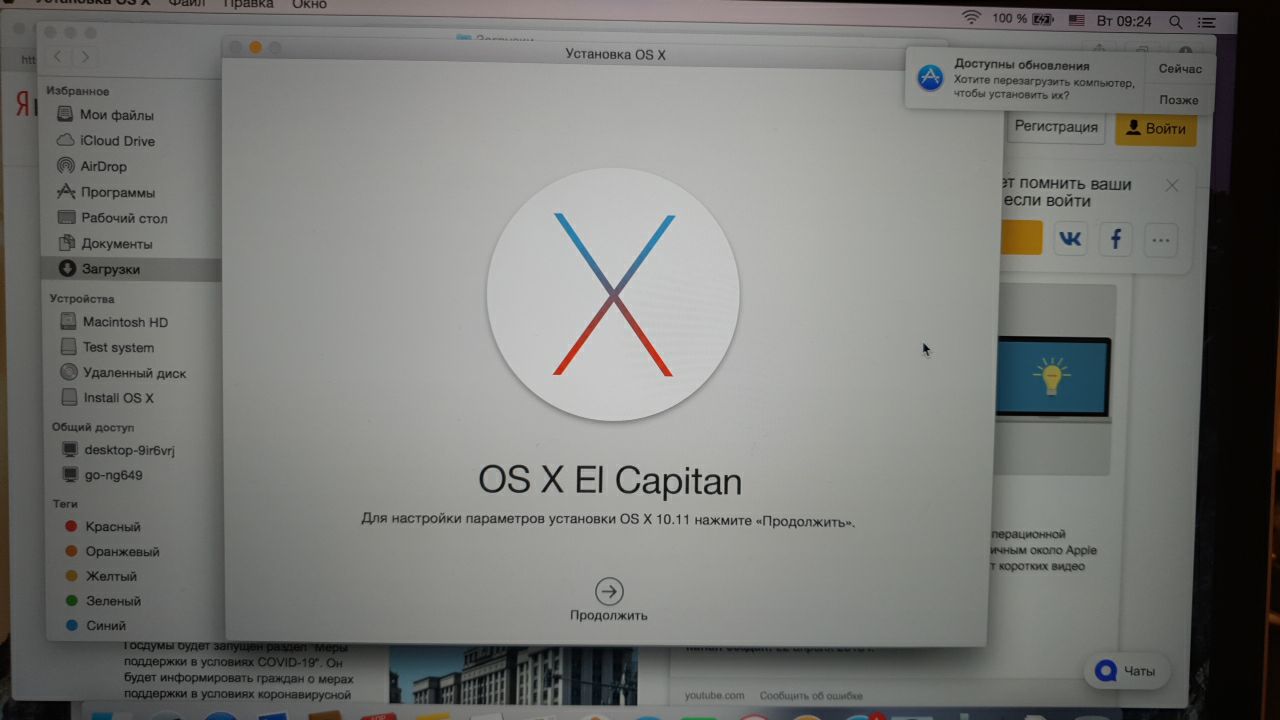Close the password reminder popup
1280x720 pixels.
[x=1172, y=186]
